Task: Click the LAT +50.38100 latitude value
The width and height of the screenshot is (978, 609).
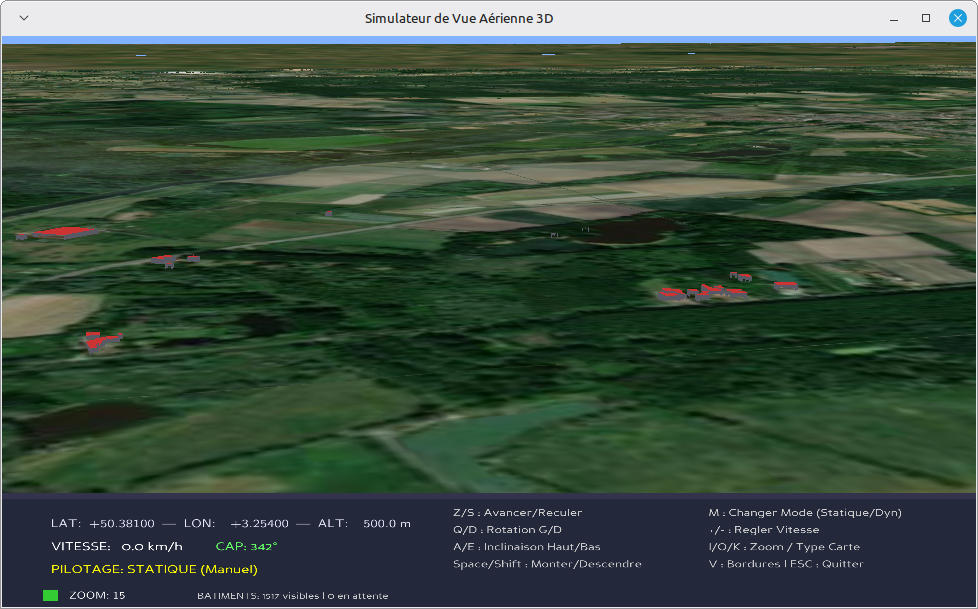Action: click(121, 523)
